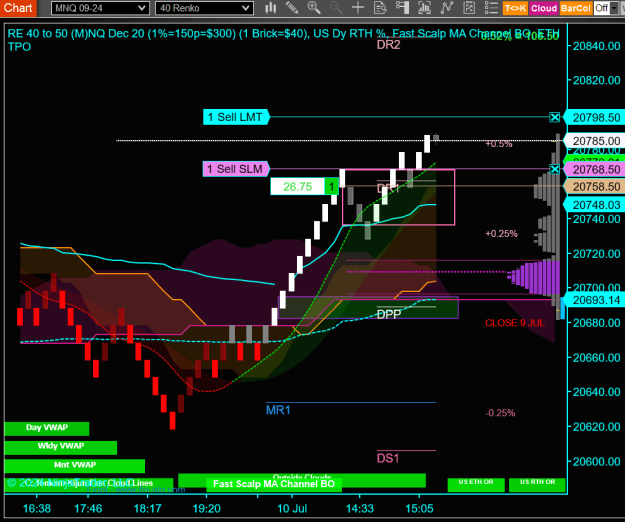The image size is (625, 522).
Task: Select the Chart tab
Action: coord(18,8)
